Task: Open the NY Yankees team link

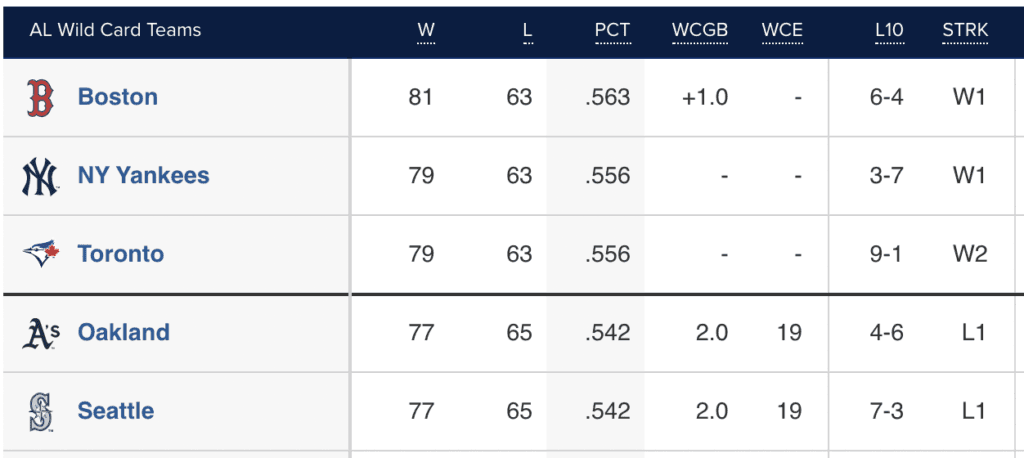Action: point(143,176)
